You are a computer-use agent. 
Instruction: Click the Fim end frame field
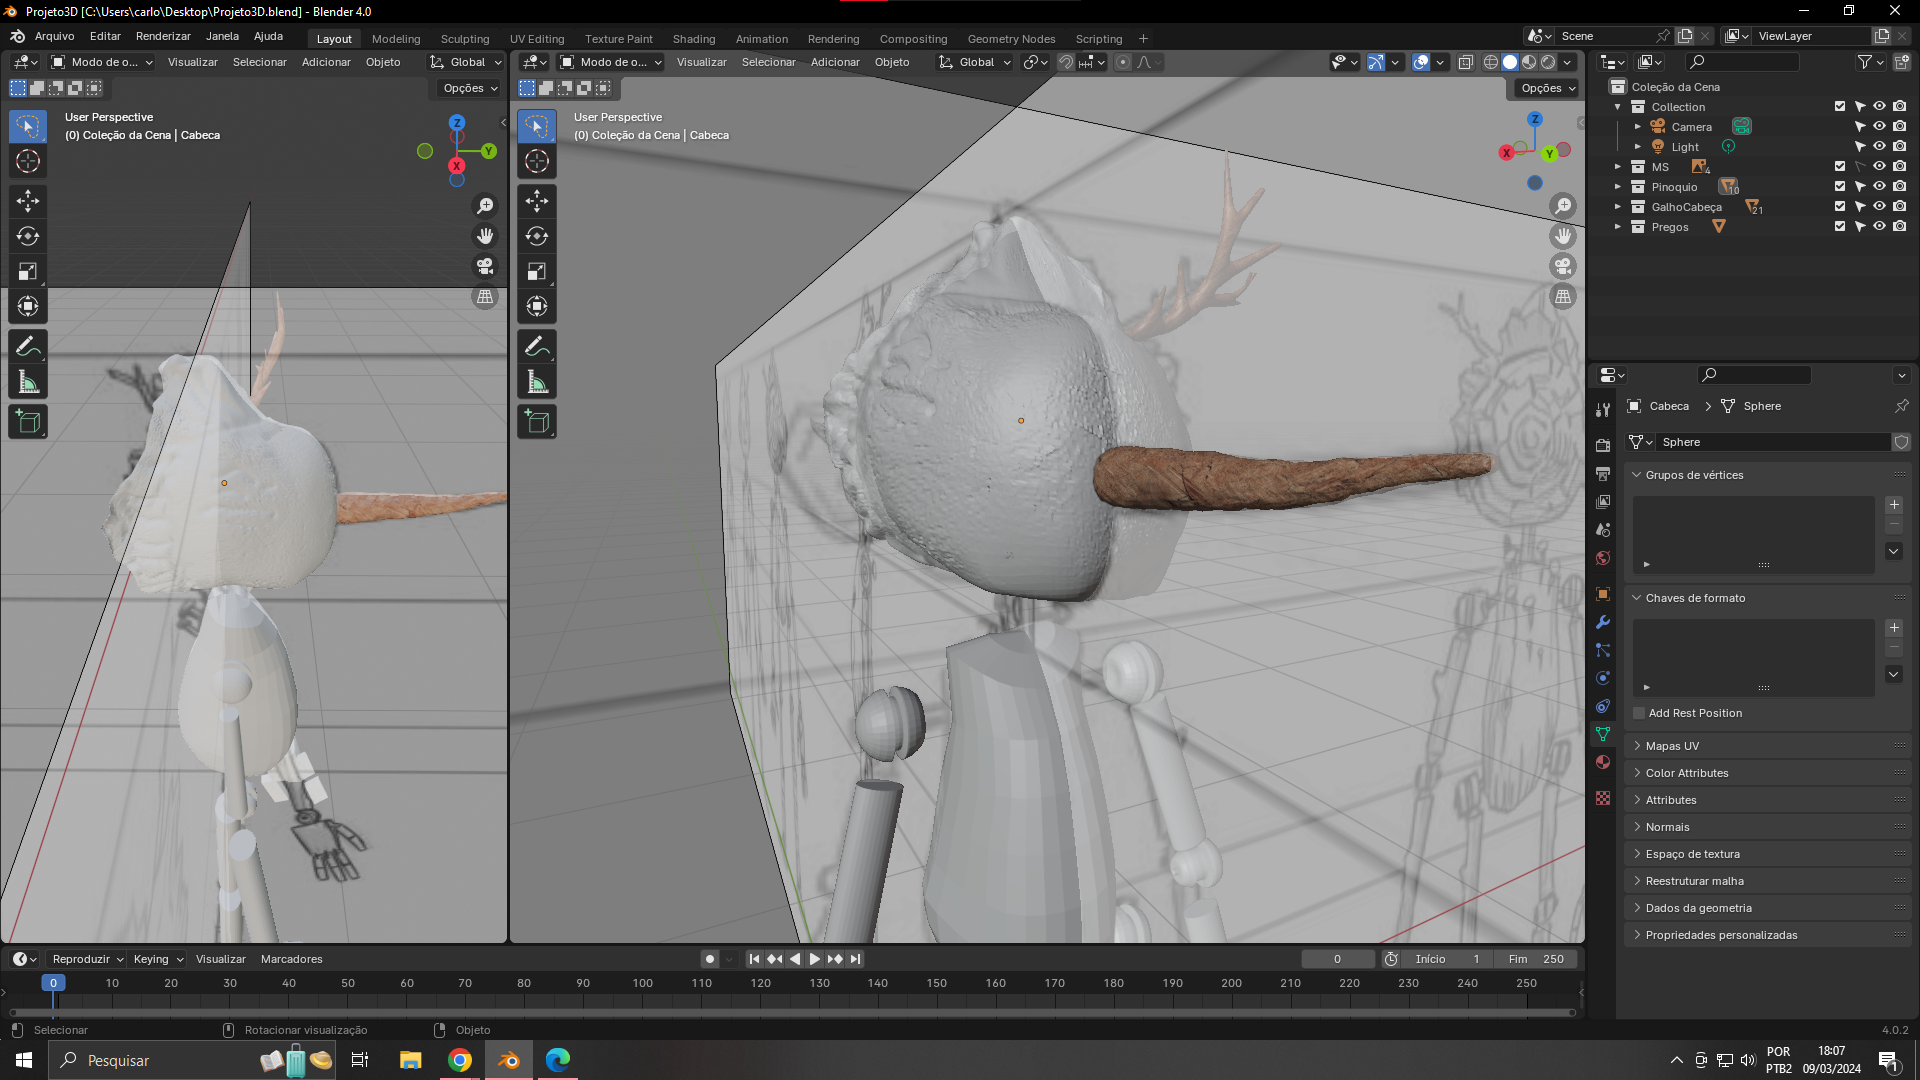pyautogui.click(x=1537, y=959)
